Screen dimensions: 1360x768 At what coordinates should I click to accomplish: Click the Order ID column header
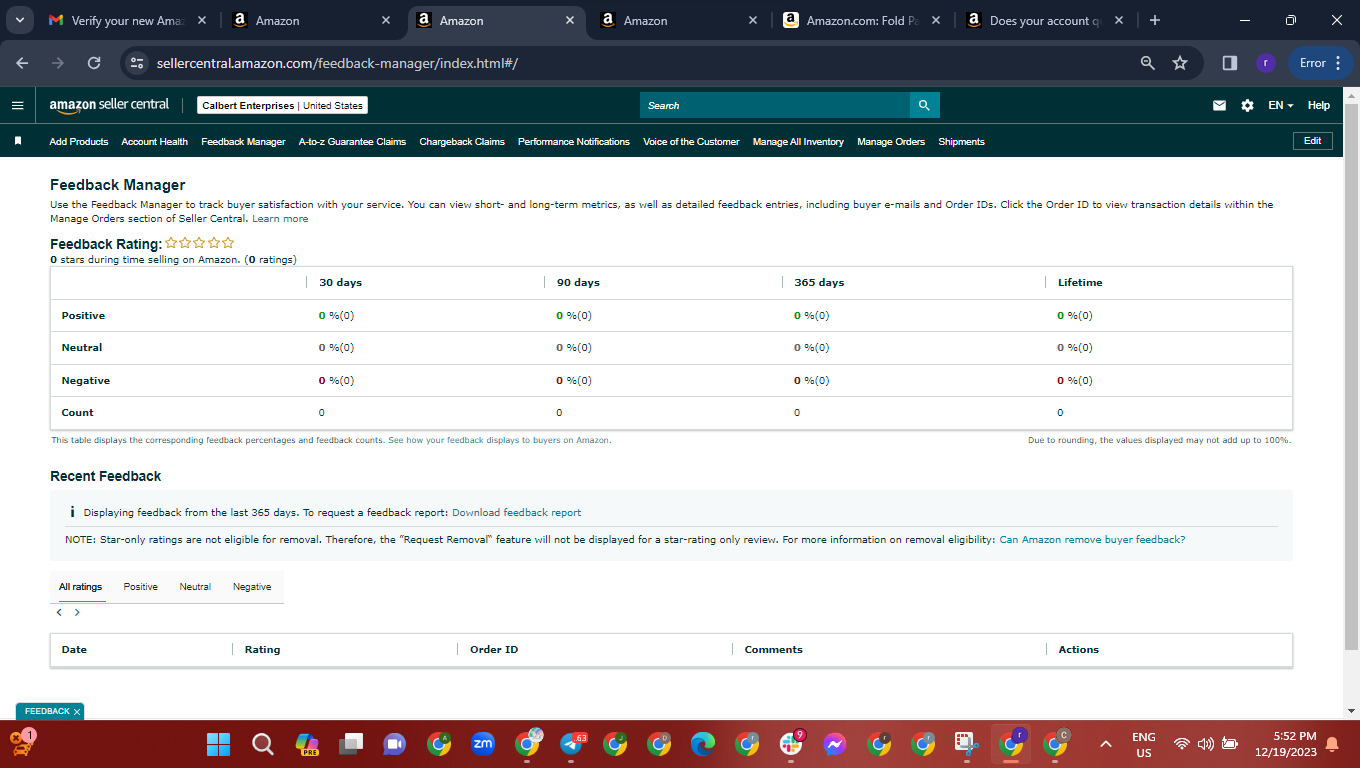pos(494,650)
